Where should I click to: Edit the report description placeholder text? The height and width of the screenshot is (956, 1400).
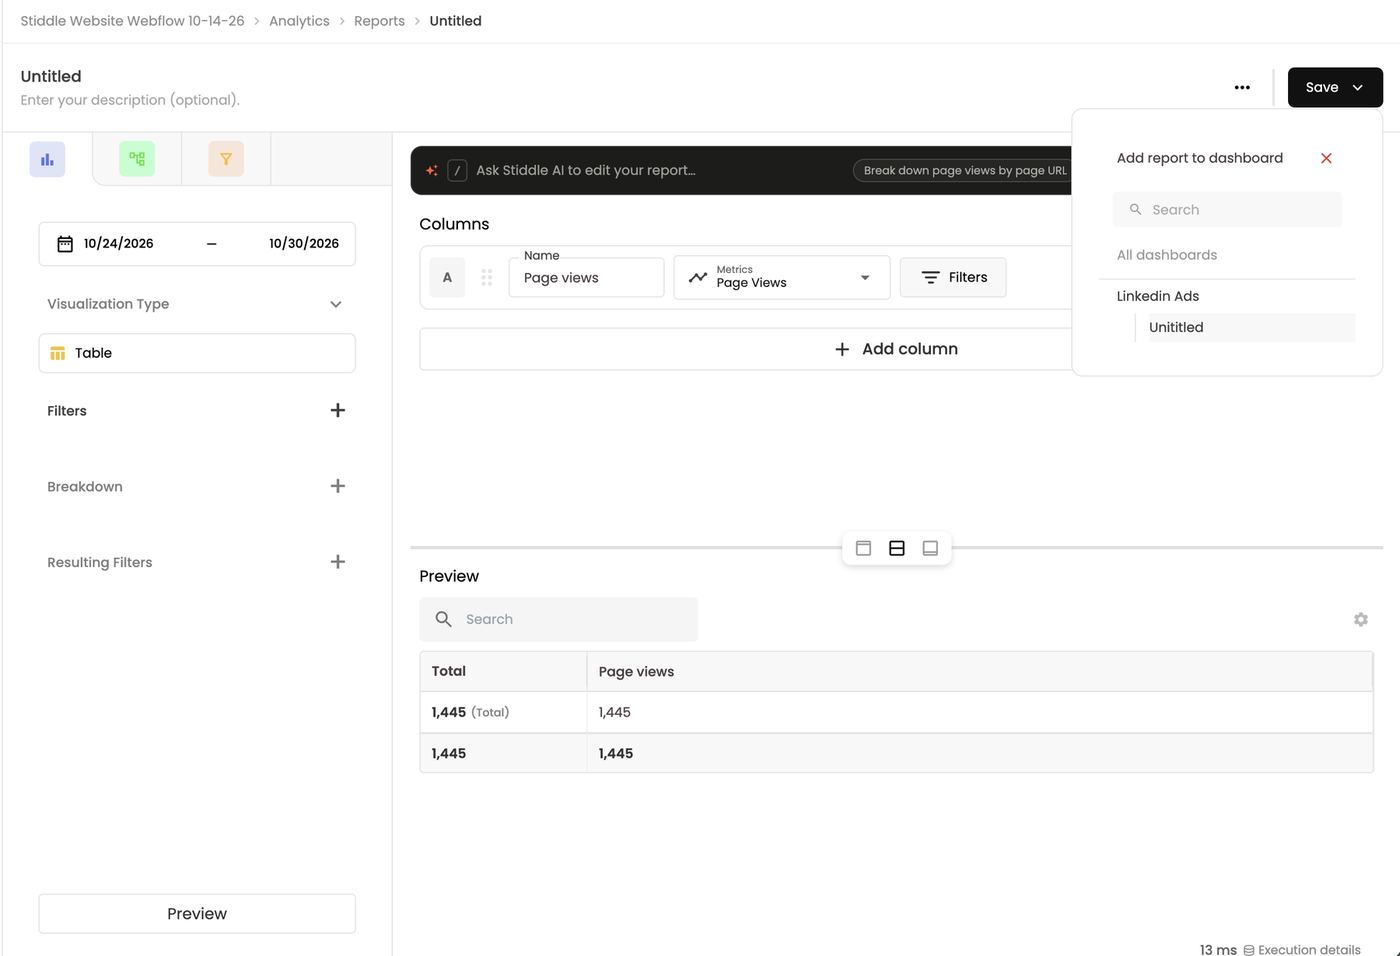[130, 100]
